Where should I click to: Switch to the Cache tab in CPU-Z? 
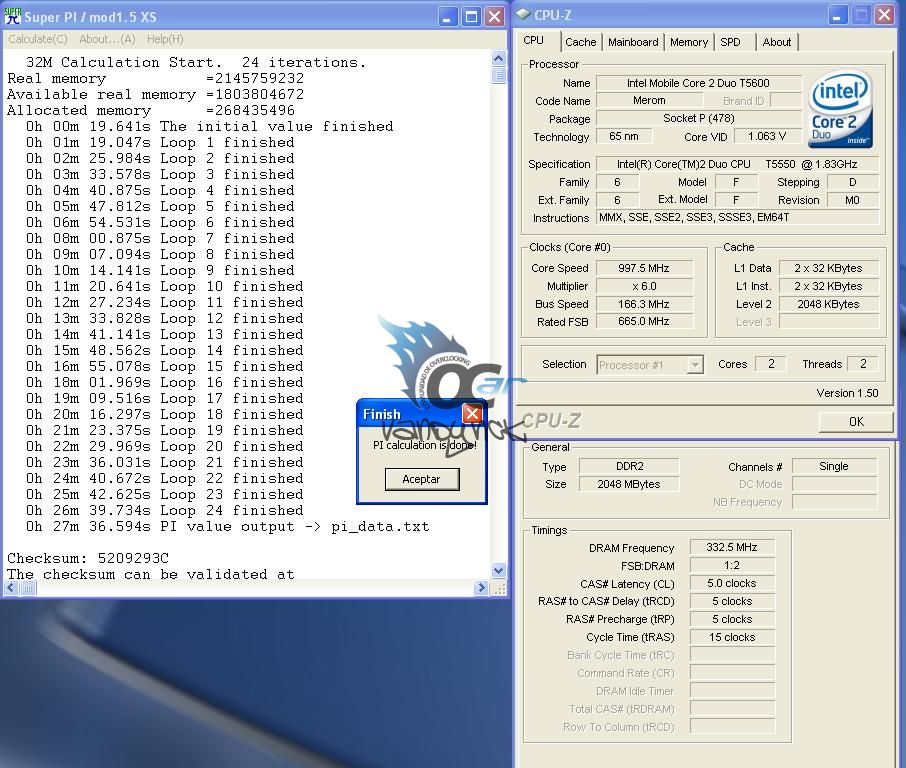(x=581, y=42)
